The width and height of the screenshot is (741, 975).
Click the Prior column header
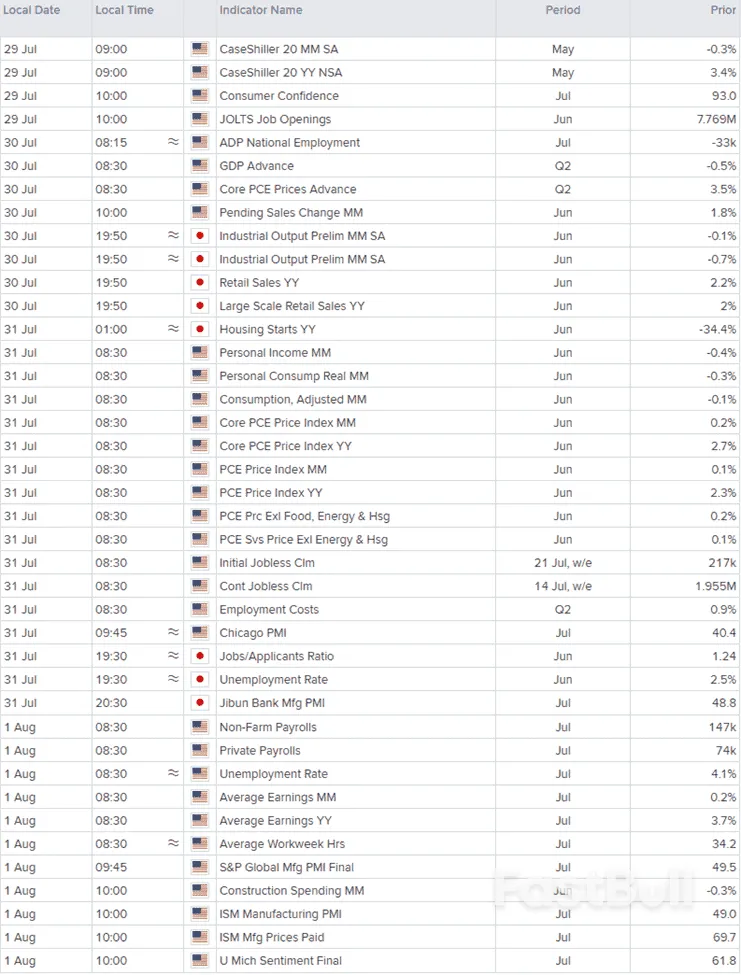point(722,10)
